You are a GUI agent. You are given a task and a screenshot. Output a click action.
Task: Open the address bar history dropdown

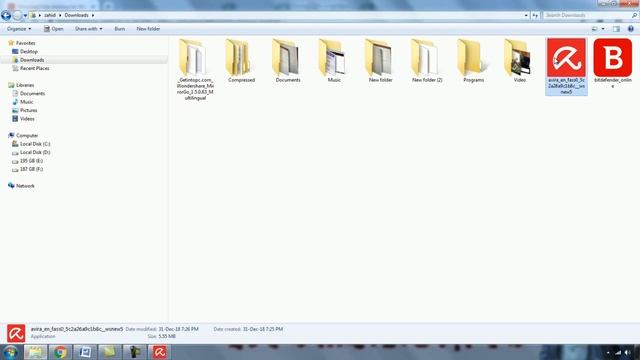526,15
